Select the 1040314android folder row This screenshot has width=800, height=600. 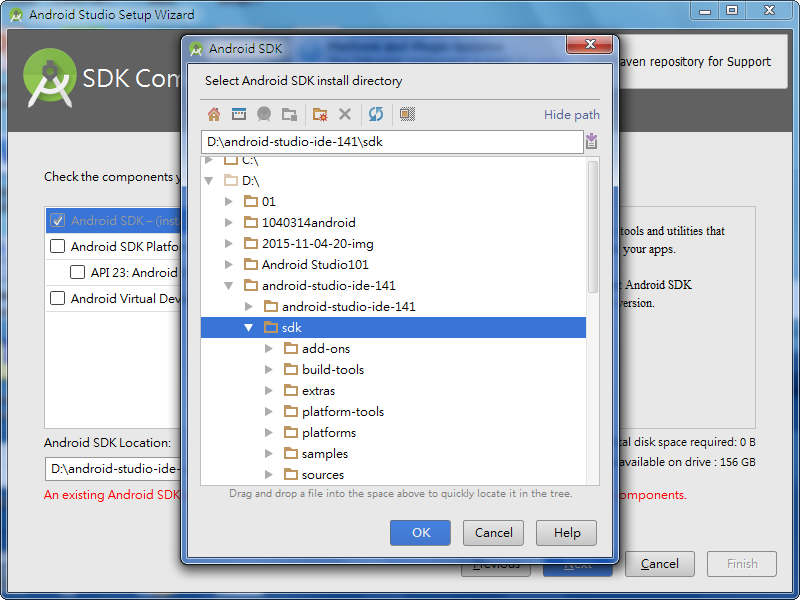click(x=393, y=222)
